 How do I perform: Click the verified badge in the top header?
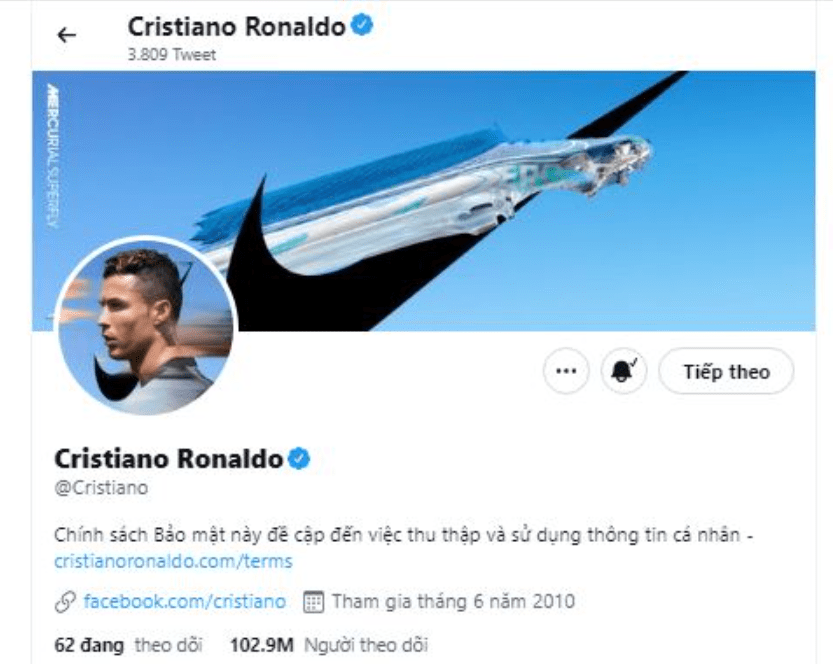pyautogui.click(x=362, y=26)
